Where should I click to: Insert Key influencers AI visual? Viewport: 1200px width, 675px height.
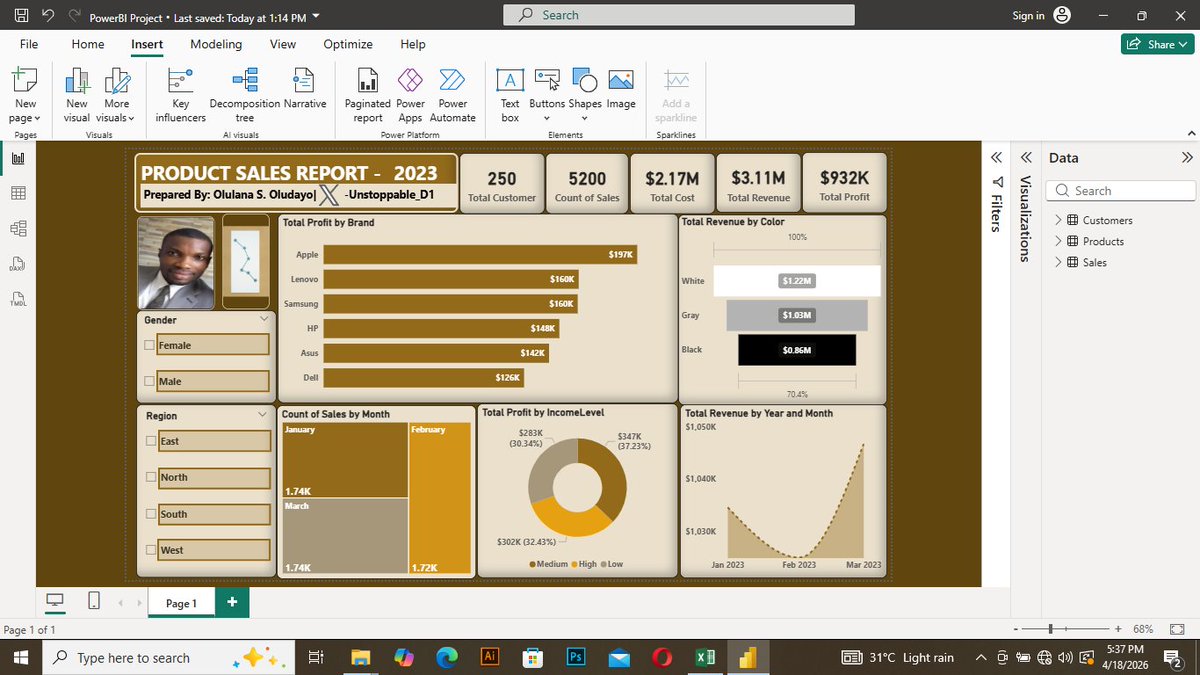[x=181, y=95]
